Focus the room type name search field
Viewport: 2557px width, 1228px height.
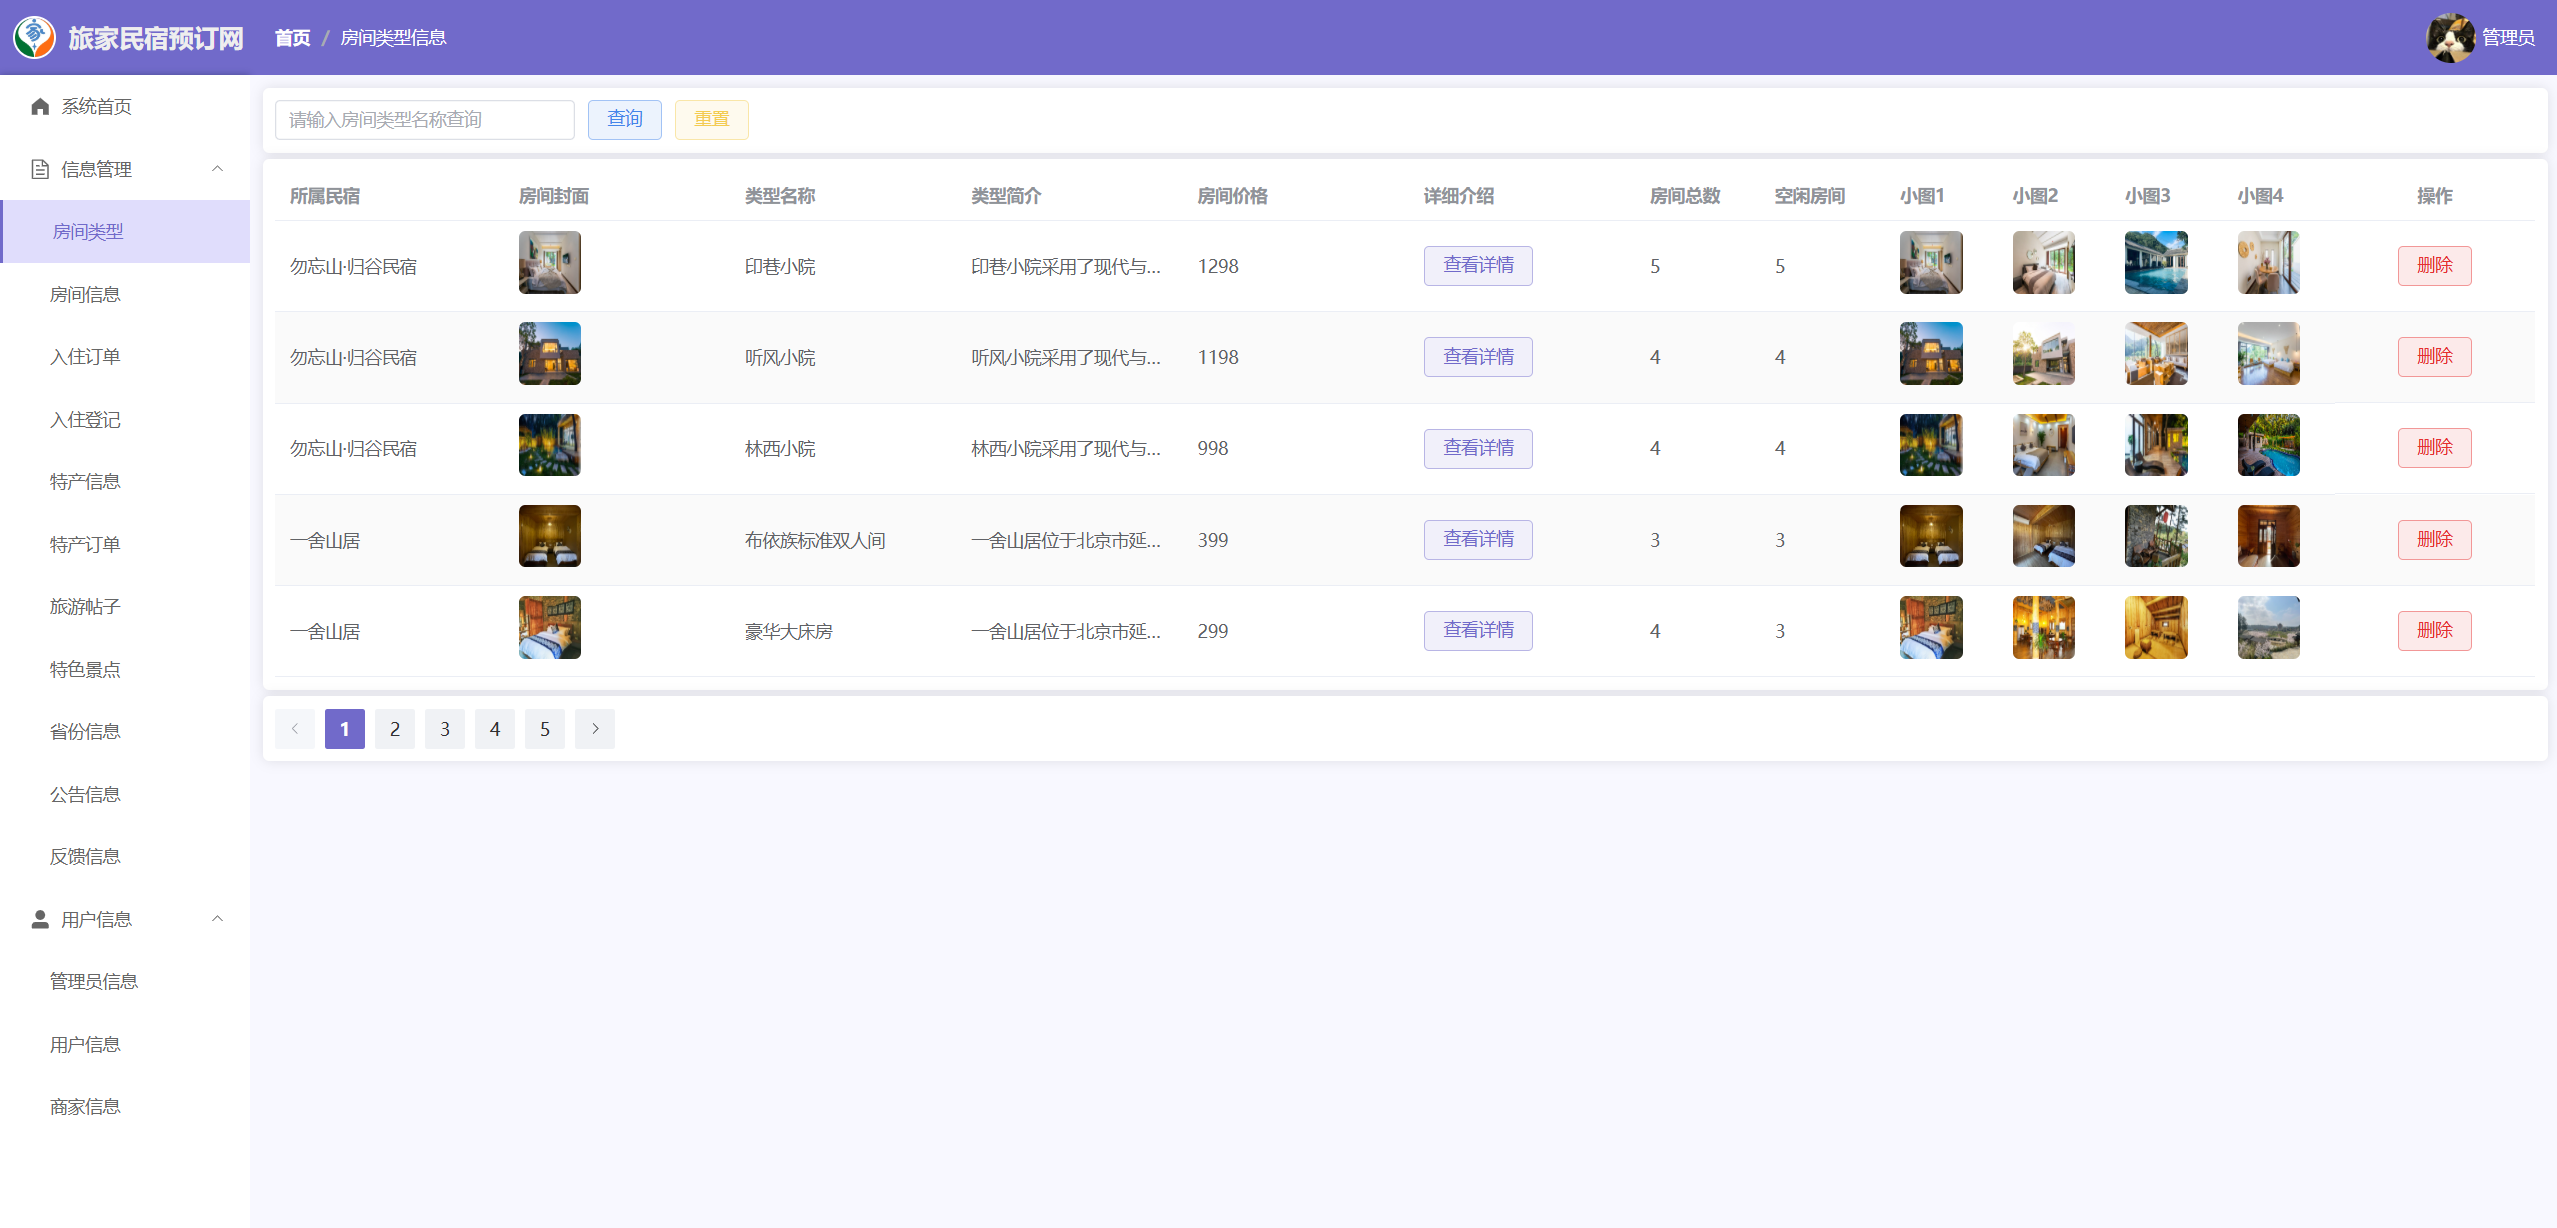424,120
